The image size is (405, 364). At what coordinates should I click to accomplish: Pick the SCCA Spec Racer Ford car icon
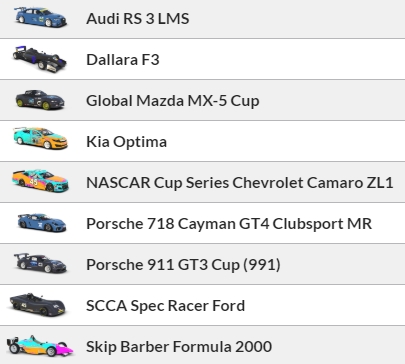click(x=37, y=304)
